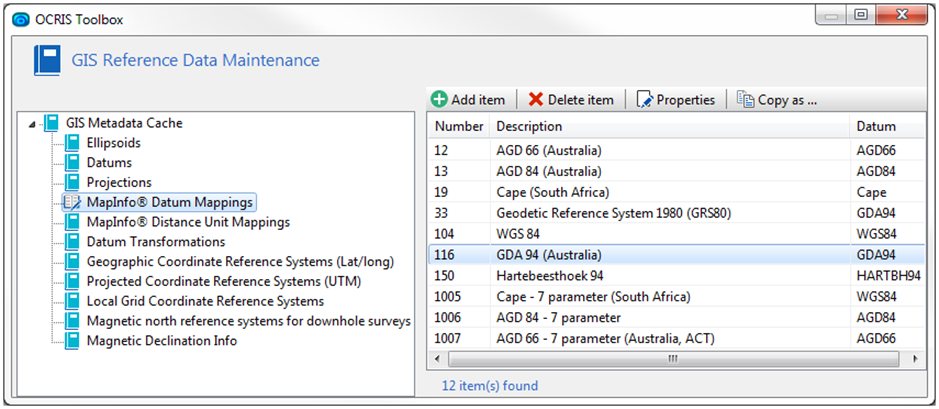Click the Add item button label

point(478,100)
